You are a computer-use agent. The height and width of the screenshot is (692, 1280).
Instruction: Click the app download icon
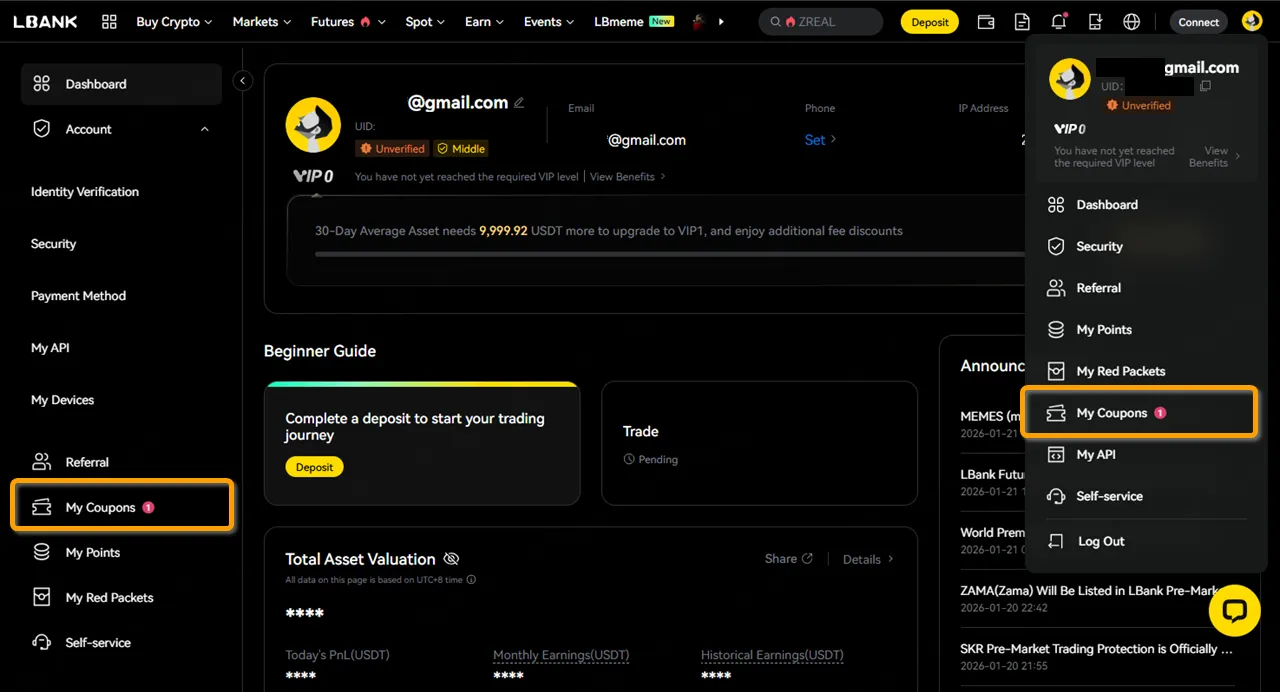(1095, 22)
